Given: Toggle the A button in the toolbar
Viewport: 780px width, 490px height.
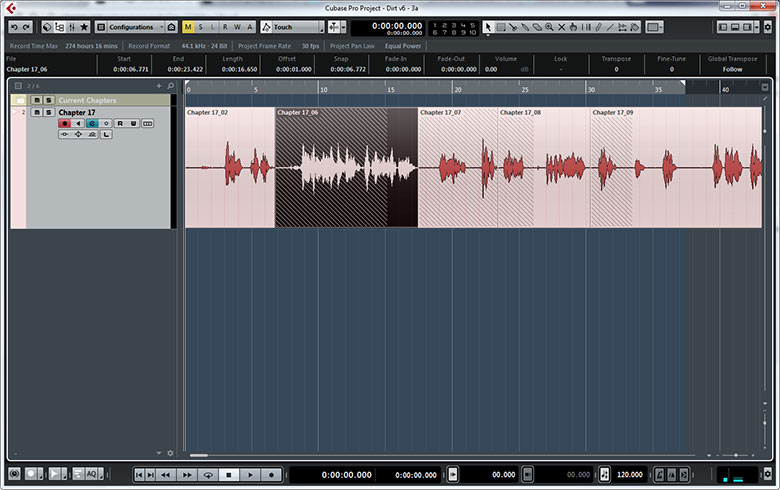Looking at the screenshot, I should 250,27.
